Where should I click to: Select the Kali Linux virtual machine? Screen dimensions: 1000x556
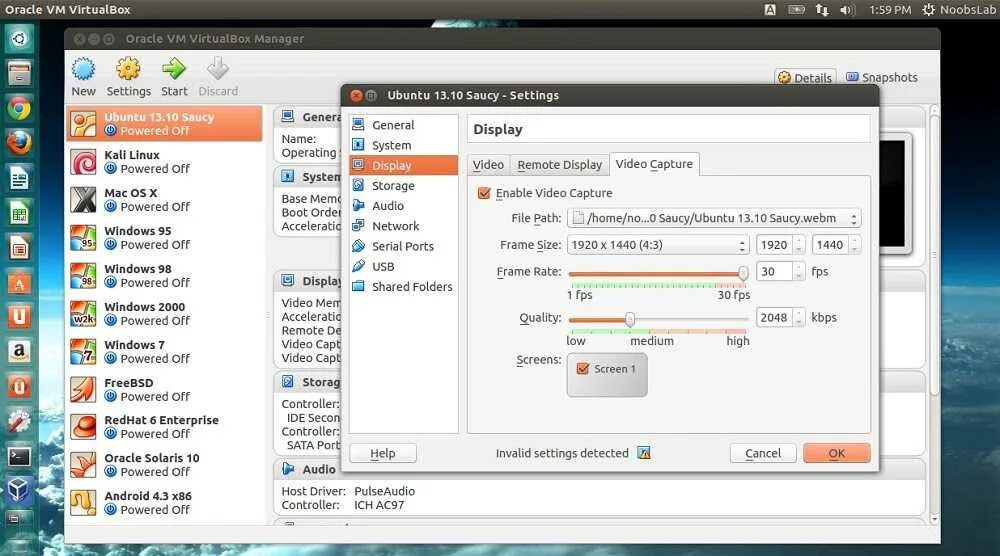click(165, 162)
